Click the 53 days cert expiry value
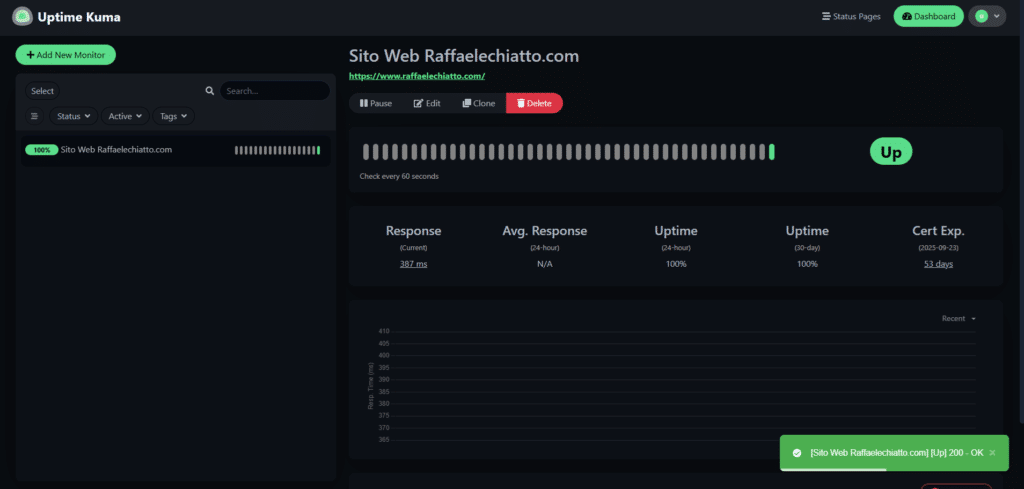Screen dimensions: 1024x489 tap(938, 264)
